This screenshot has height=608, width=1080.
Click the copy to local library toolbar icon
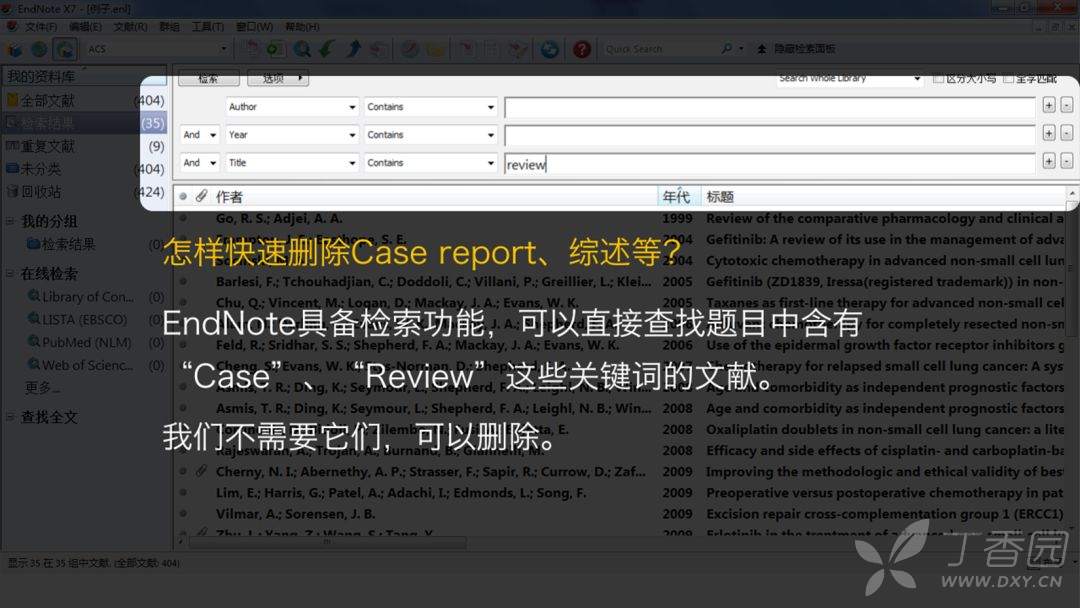pyautogui.click(x=252, y=49)
